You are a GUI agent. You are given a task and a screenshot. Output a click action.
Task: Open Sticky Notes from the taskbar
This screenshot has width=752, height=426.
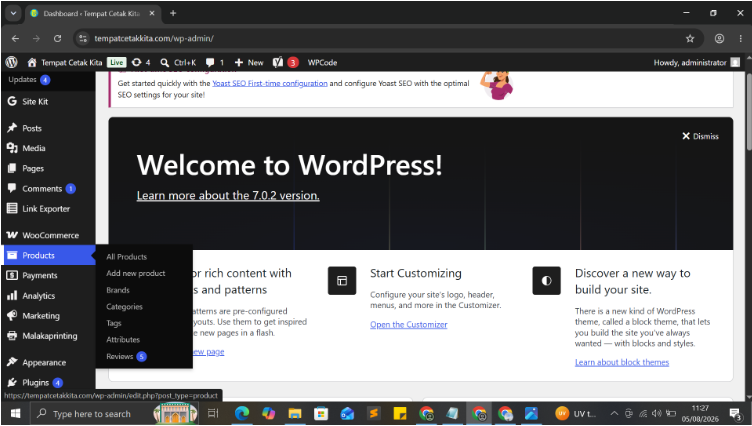[x=400, y=414]
